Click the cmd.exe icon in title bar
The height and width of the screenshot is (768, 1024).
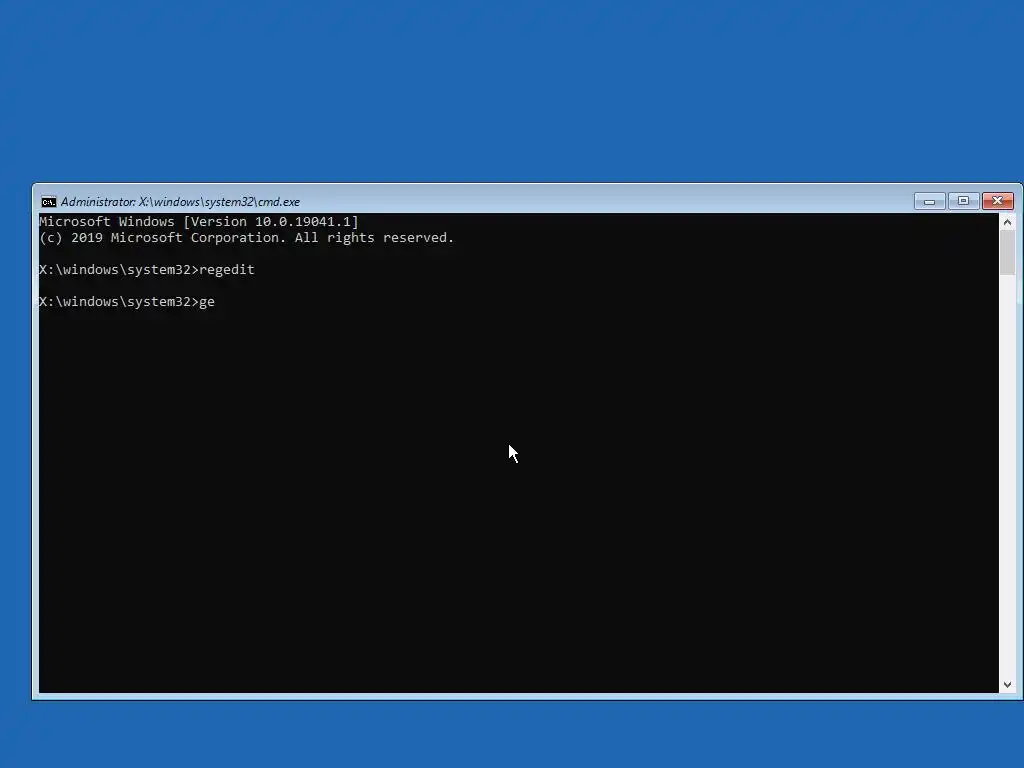pyautogui.click(x=48, y=202)
